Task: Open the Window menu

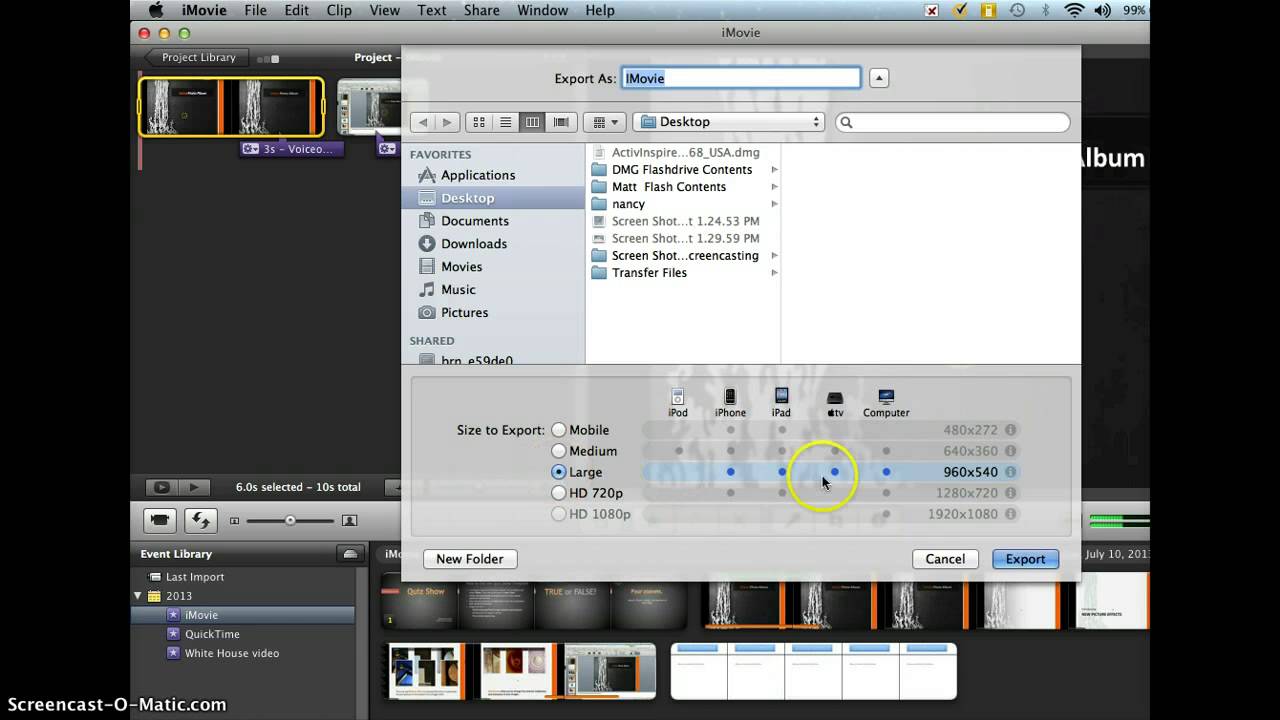Action: coord(541,10)
